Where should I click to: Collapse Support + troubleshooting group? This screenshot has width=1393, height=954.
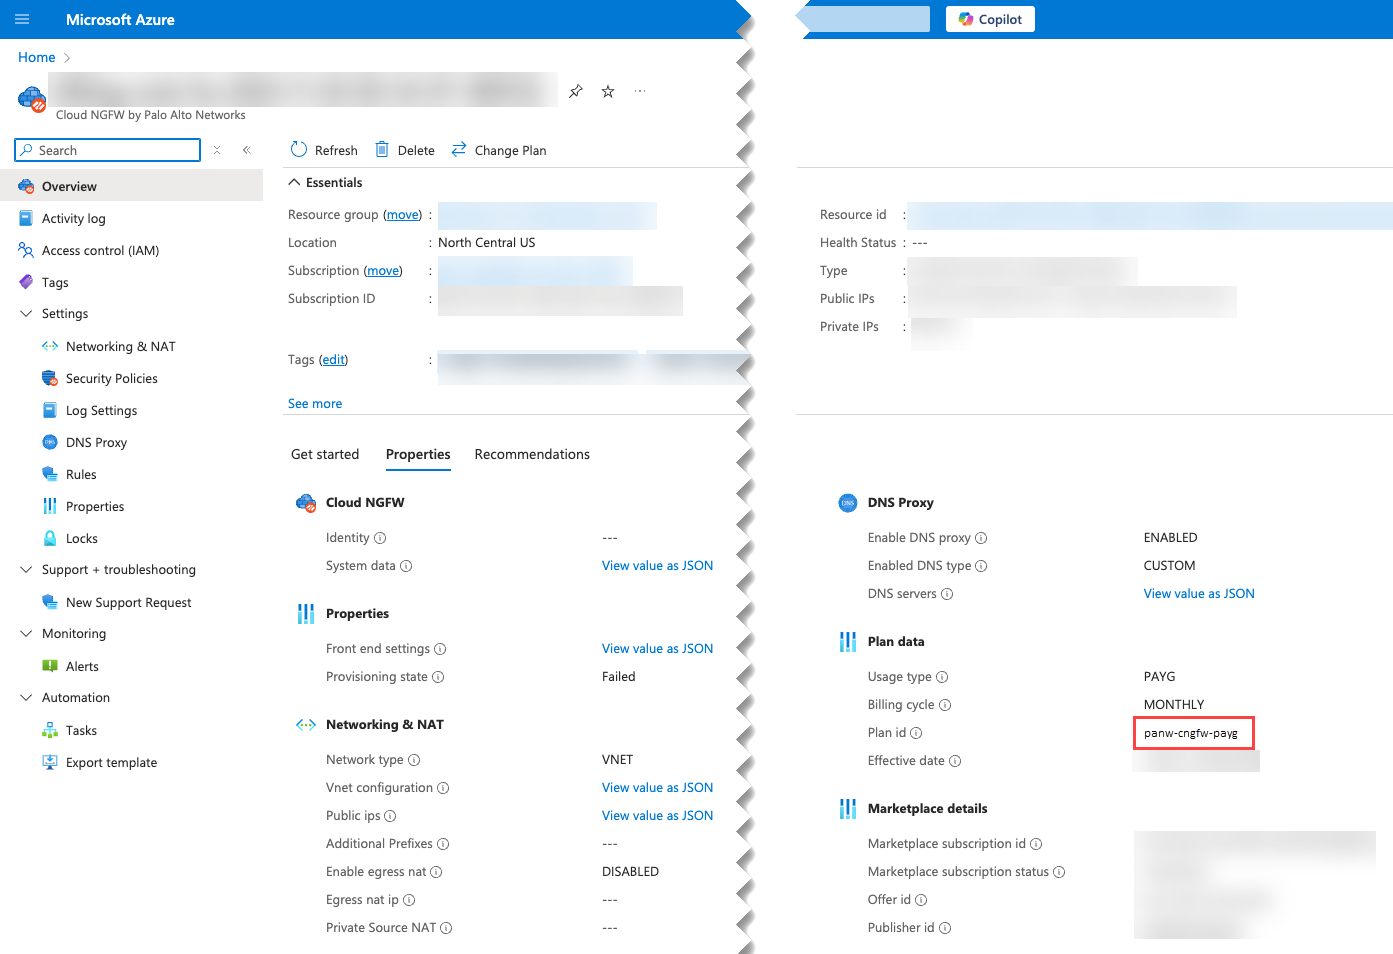click(x=26, y=570)
